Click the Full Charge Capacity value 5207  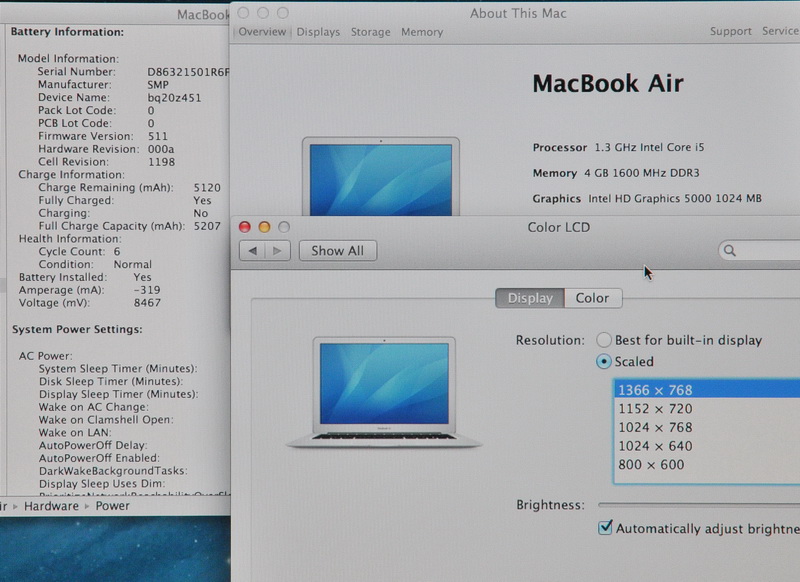click(207, 226)
